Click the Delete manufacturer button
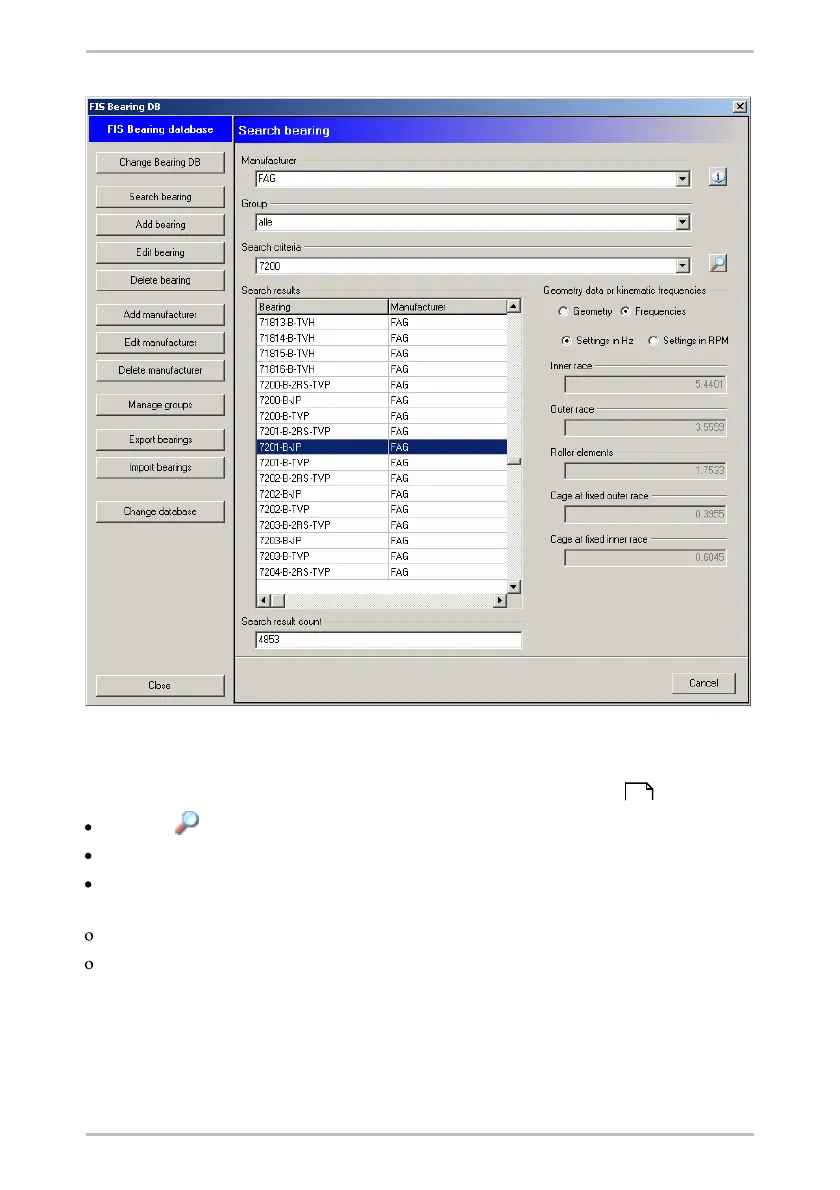 click(x=160, y=370)
